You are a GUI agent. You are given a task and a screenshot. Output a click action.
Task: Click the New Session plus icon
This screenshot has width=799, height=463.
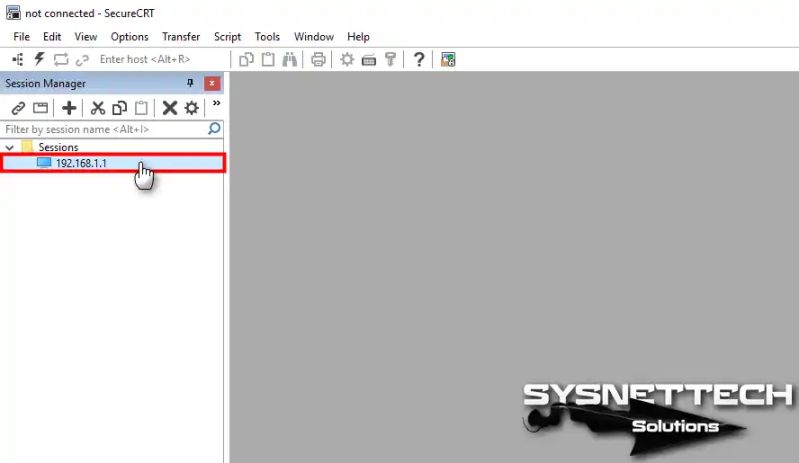coord(69,108)
